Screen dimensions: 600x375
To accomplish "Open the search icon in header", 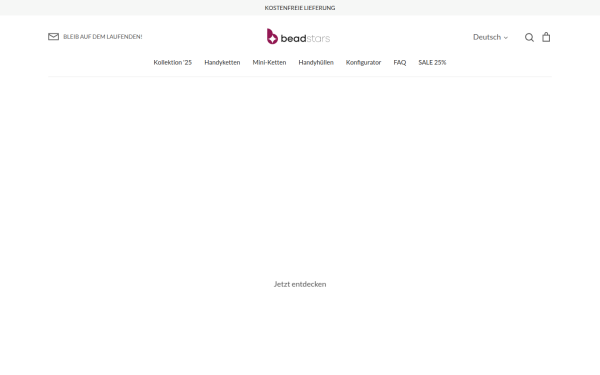I will (x=529, y=37).
